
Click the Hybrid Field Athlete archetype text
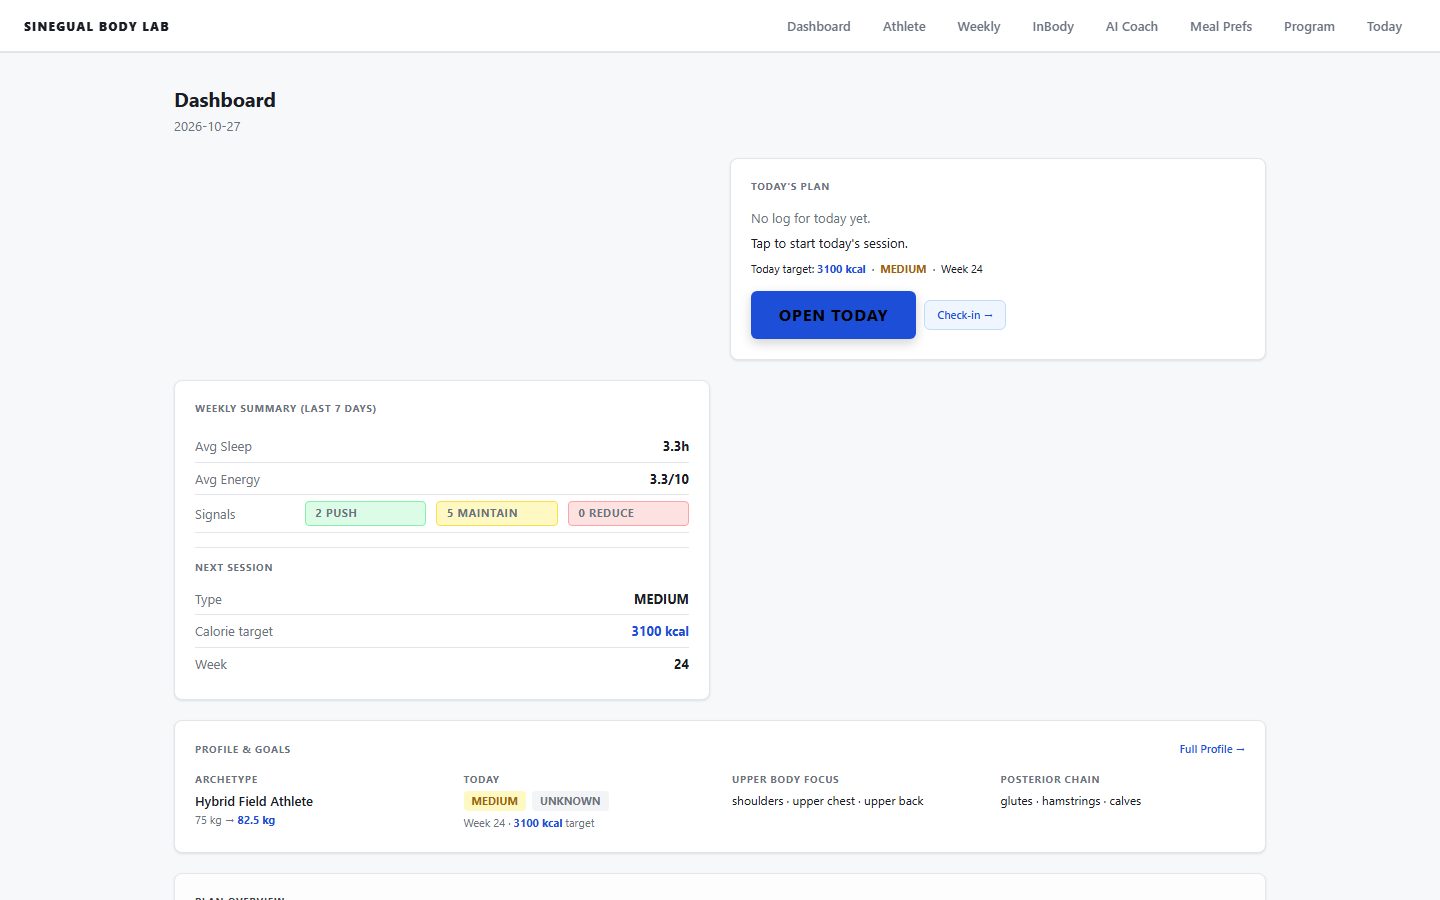coord(254,801)
